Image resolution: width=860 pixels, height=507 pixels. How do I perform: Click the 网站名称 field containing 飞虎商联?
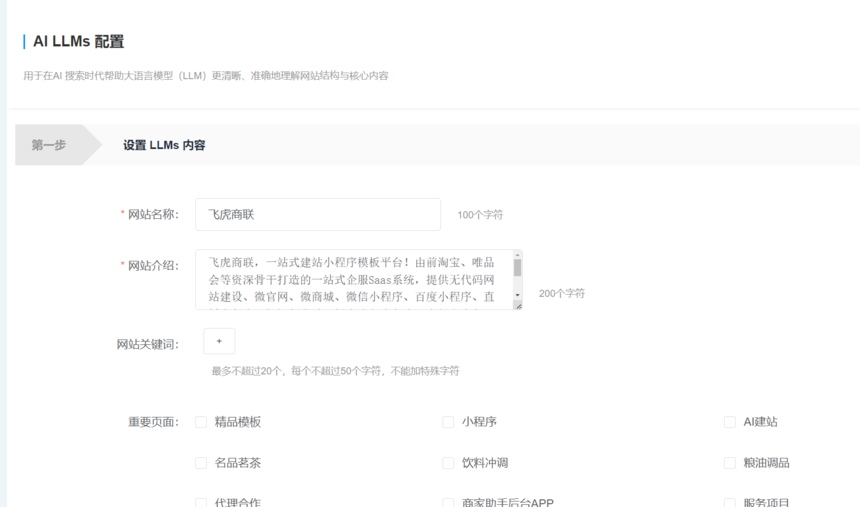coord(317,214)
